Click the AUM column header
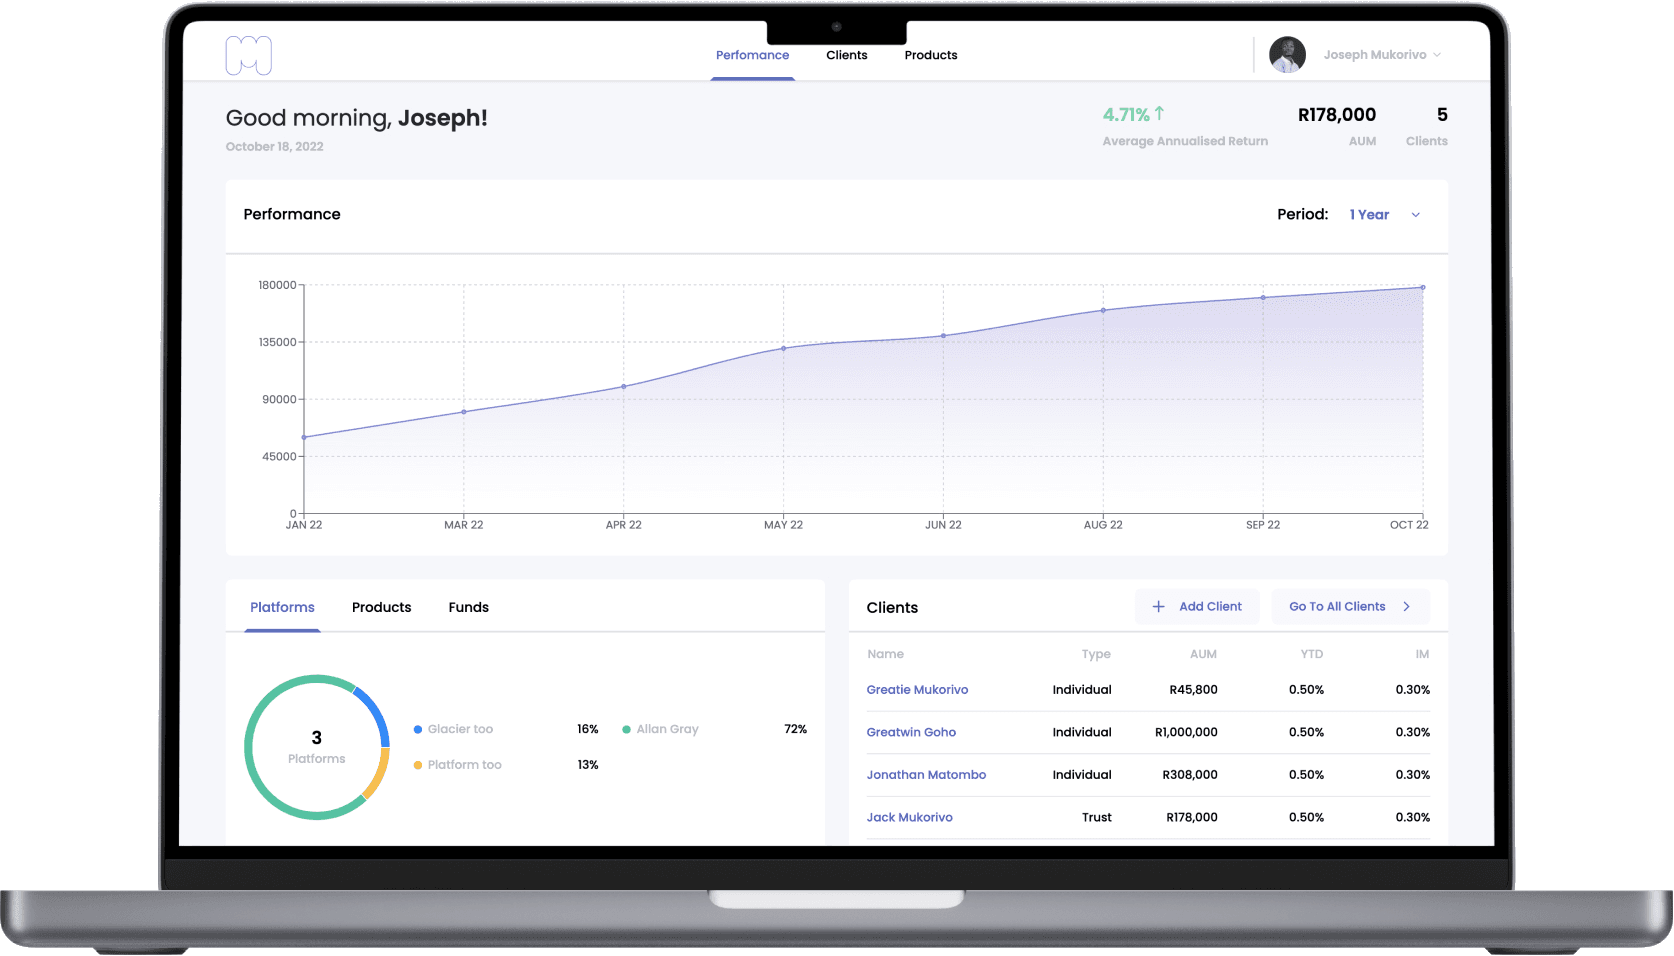 [1203, 654]
